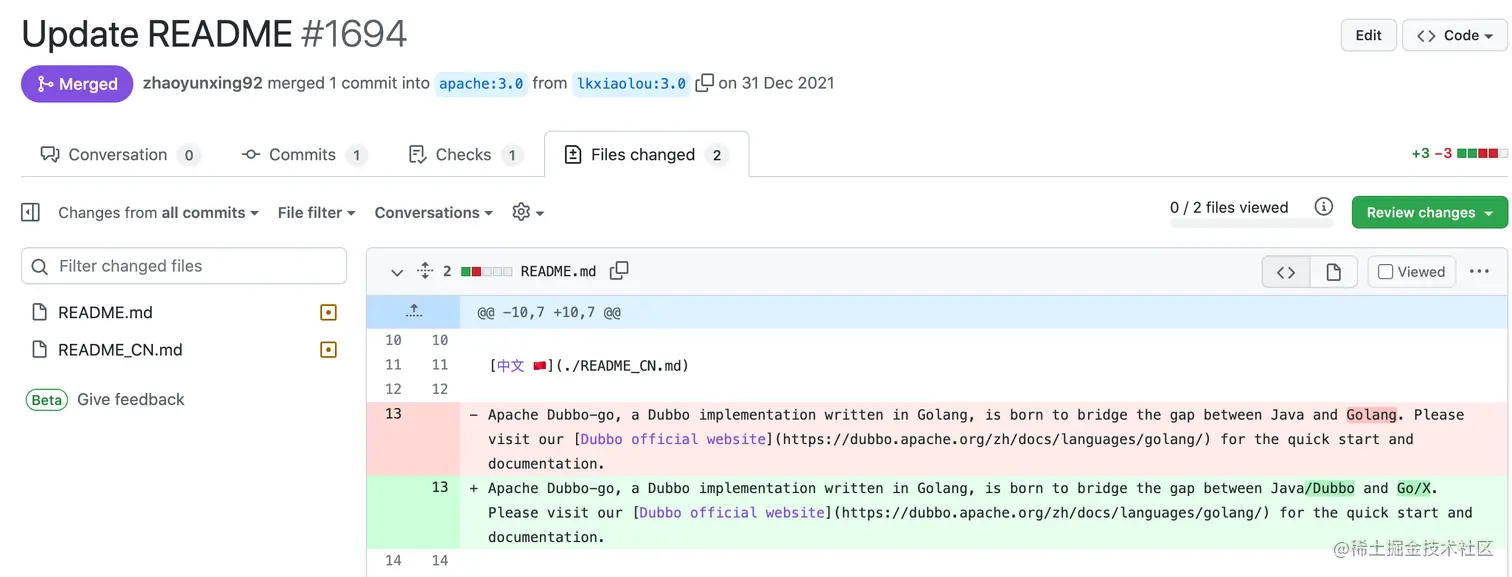Switch to rich diff document icon

click(1333, 272)
